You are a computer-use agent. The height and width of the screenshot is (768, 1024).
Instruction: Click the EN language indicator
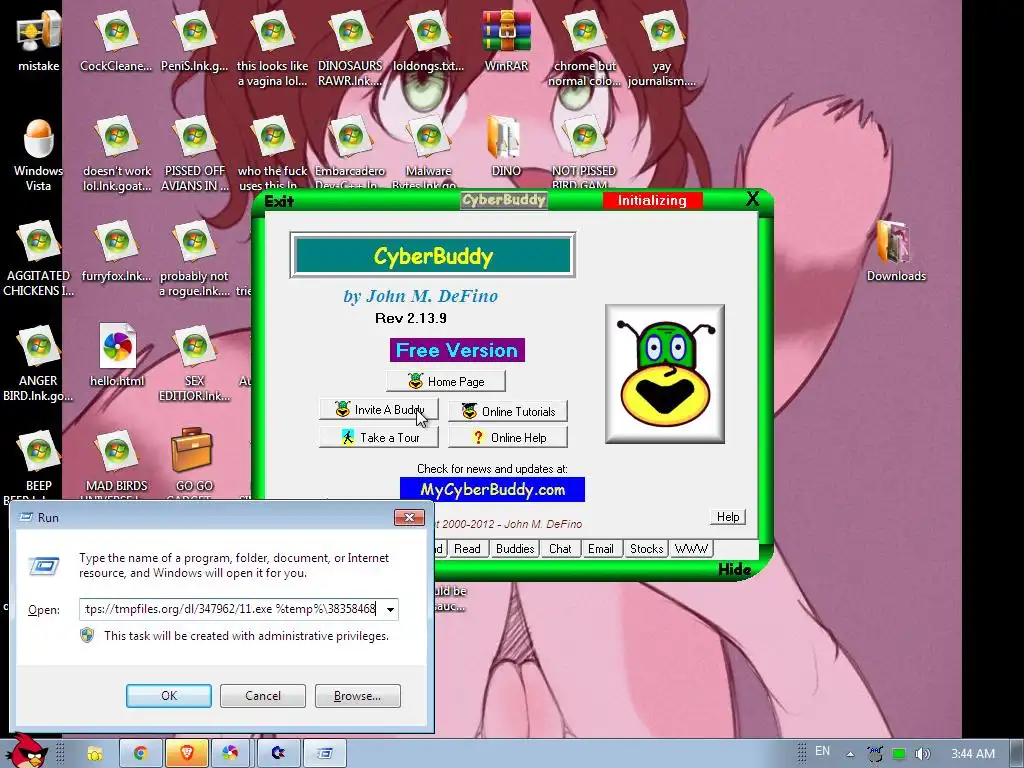pyautogui.click(x=822, y=751)
